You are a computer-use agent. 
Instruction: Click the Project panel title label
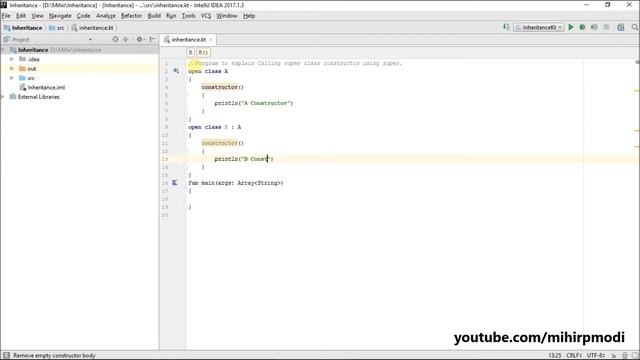20,40
